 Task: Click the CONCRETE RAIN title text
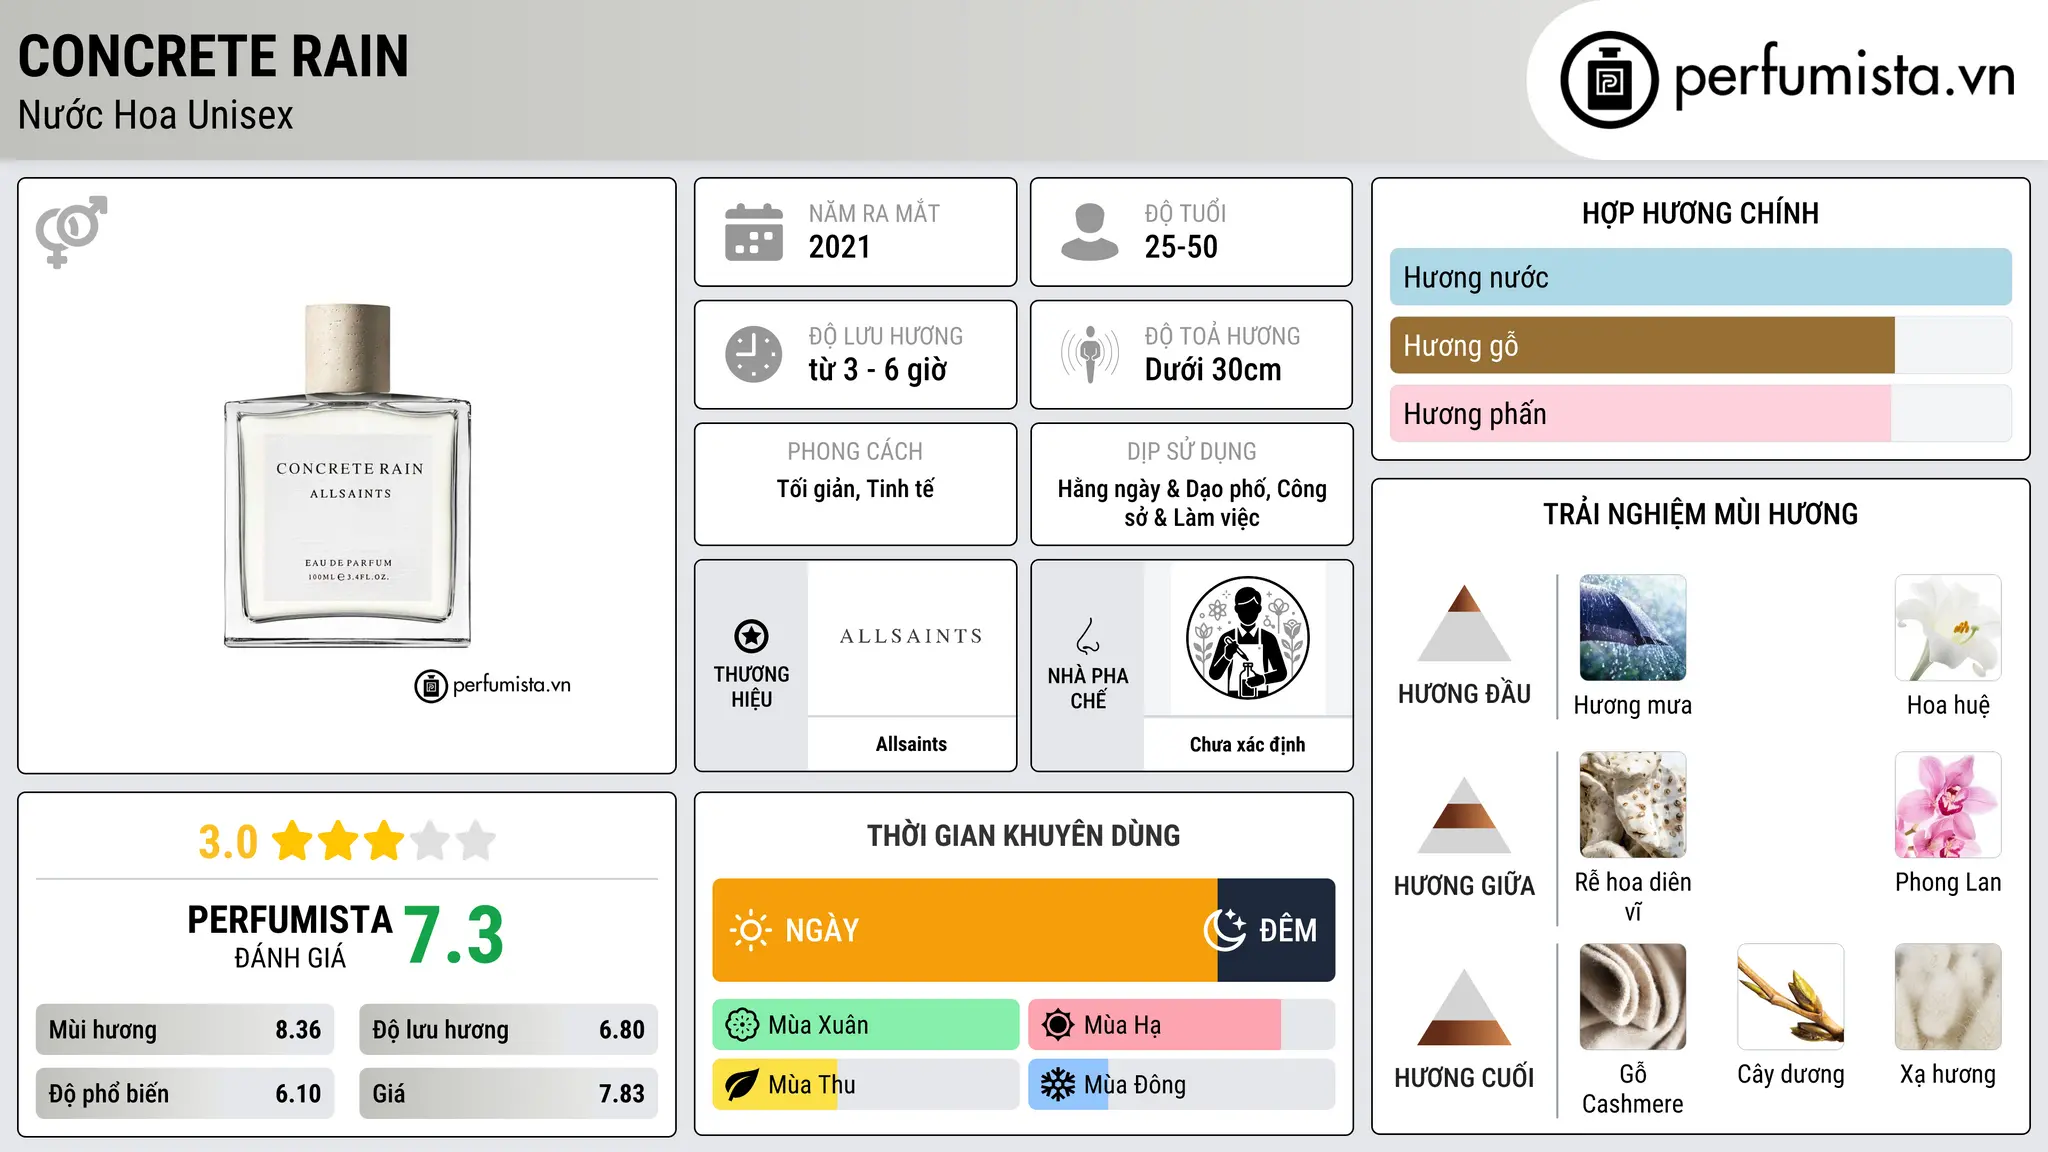pyautogui.click(x=213, y=56)
